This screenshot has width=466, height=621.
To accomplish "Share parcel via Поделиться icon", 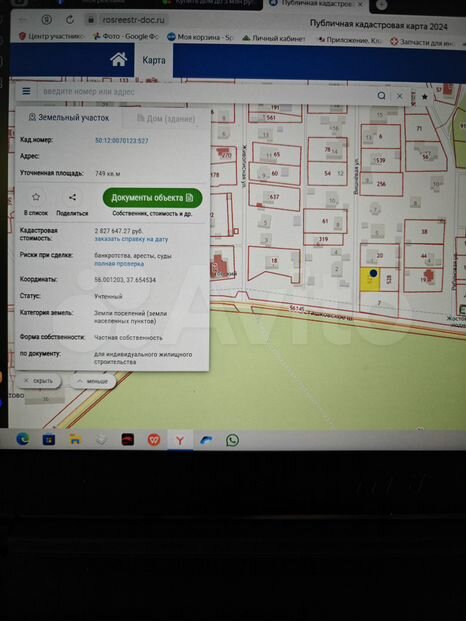I will [x=72, y=197].
